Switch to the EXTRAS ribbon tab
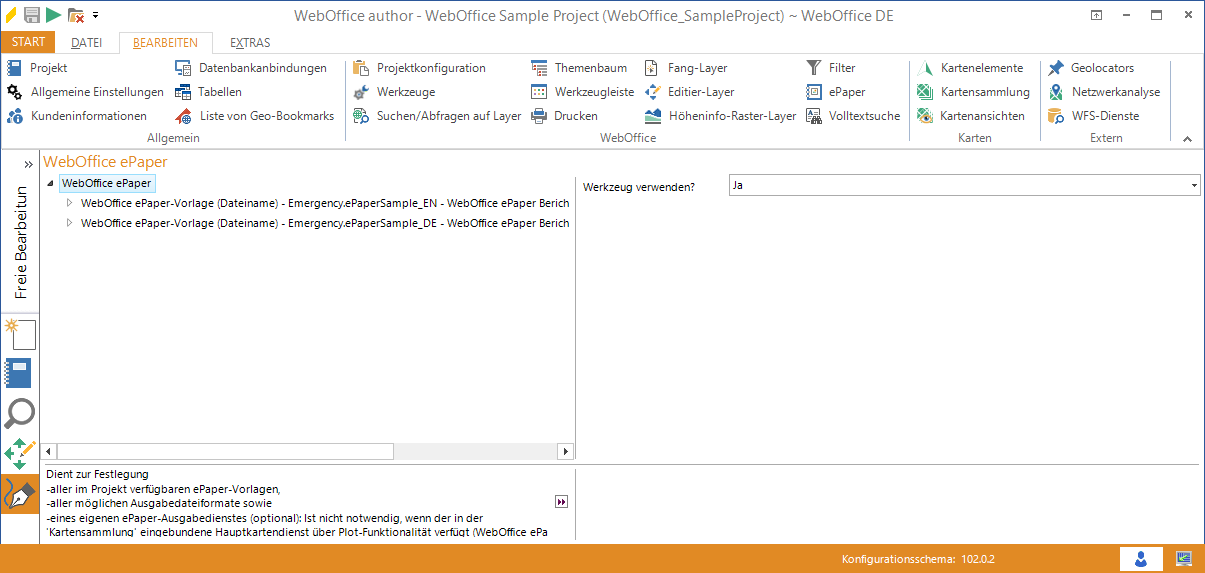The height and width of the screenshot is (573, 1205). (250, 43)
